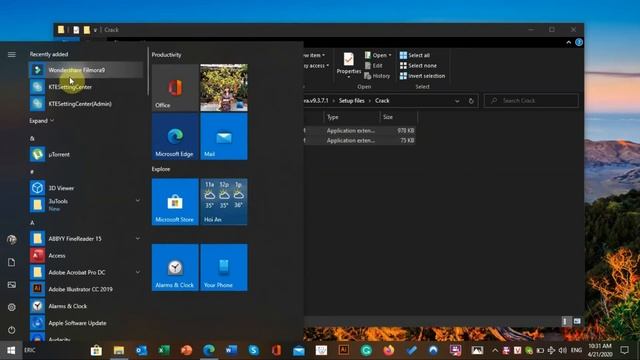Click the Productivity group heading
The width and height of the screenshot is (640, 360).
click(x=167, y=55)
